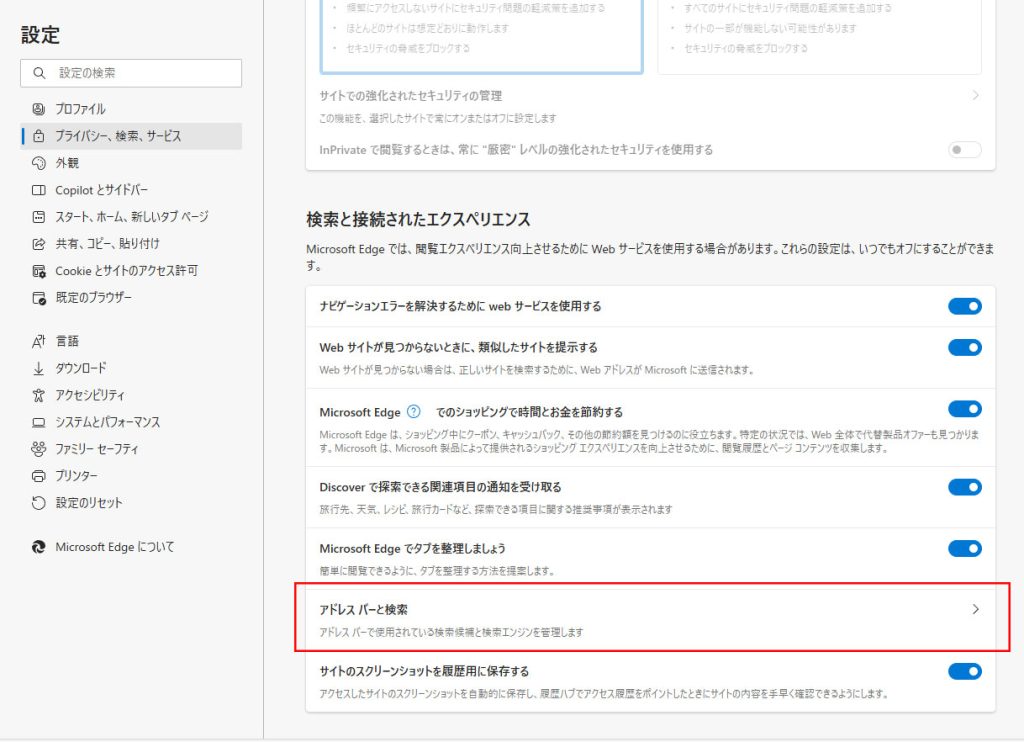Image resolution: width=1024 pixels, height=742 pixels.
Task: Open ダウンロード using its arrow icon
Action: coord(39,368)
